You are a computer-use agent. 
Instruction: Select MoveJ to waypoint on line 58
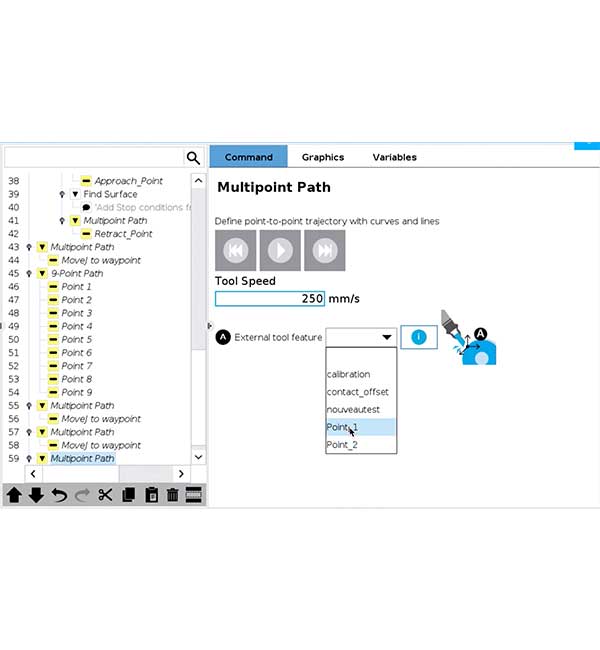coord(101,445)
